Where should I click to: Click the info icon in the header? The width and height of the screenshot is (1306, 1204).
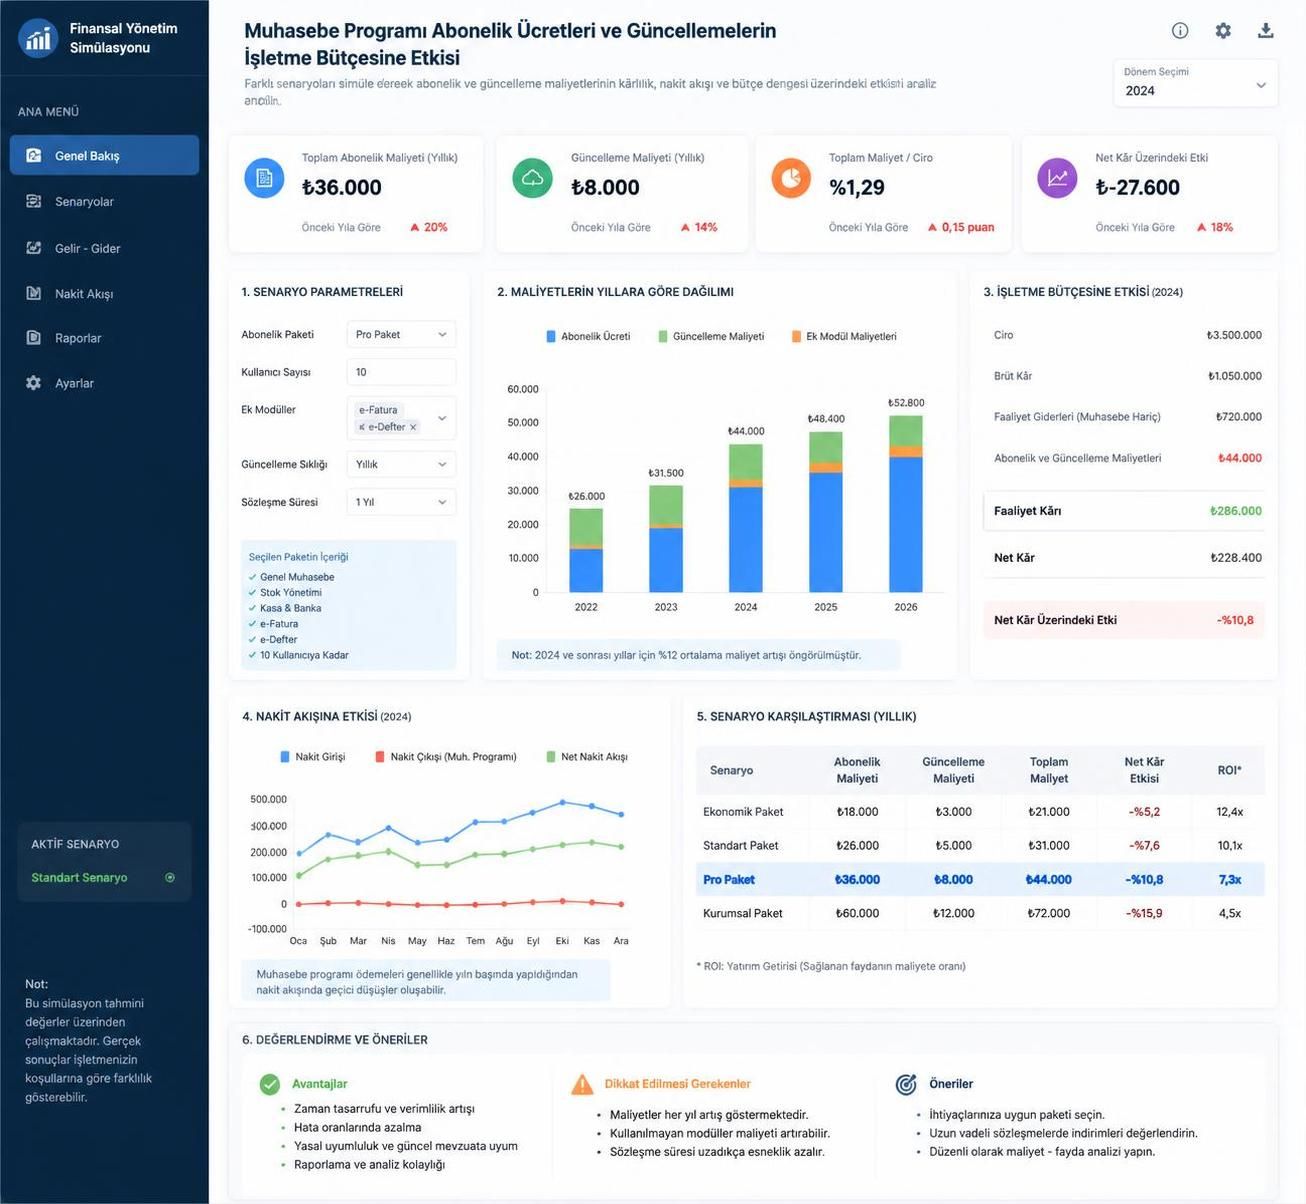pos(1180,30)
